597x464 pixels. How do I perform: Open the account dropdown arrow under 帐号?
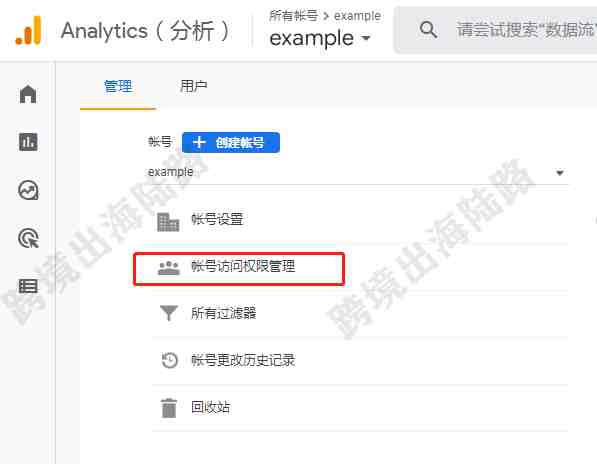559,173
